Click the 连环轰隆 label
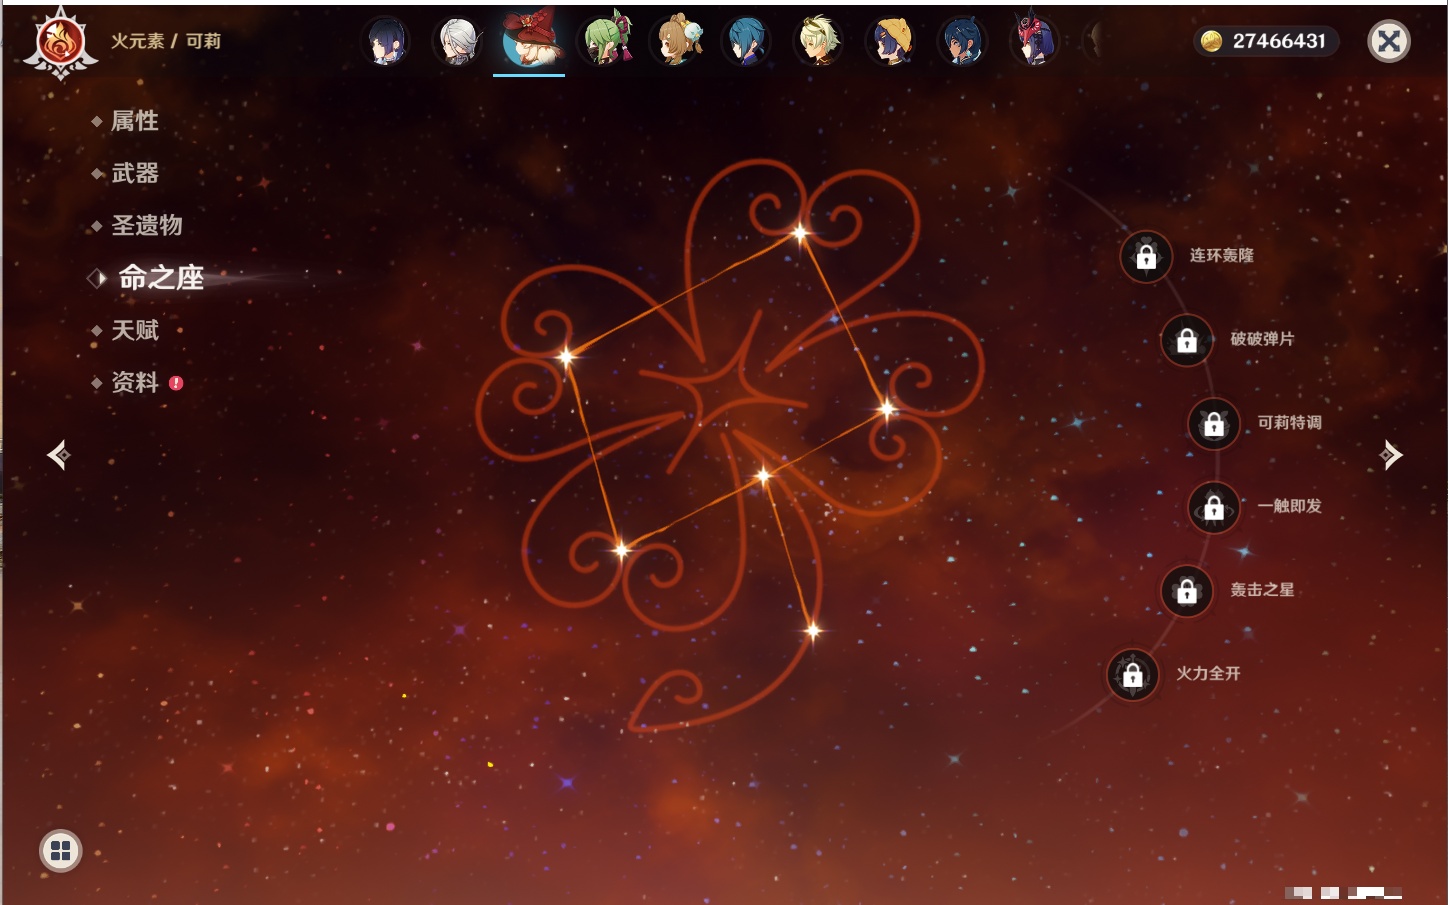 1221,256
